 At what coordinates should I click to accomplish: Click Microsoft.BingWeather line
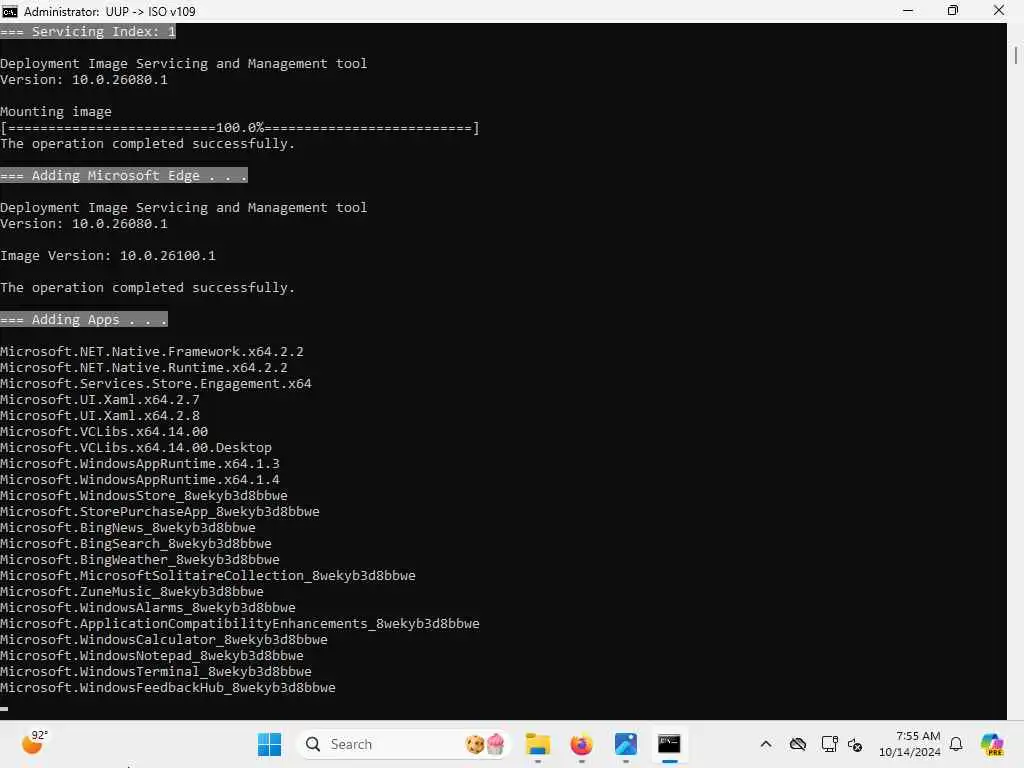(140, 559)
